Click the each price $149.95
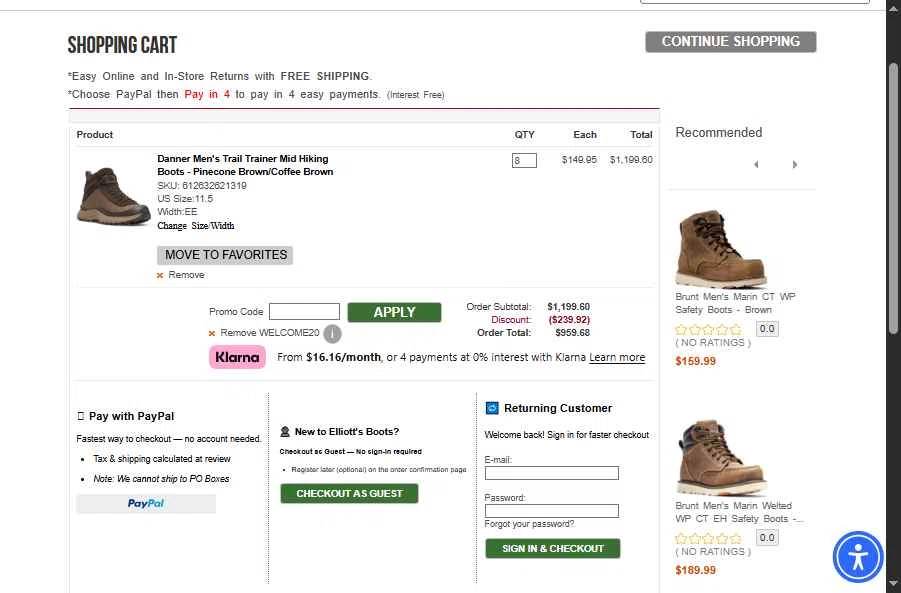The image size is (901, 593). point(579,160)
